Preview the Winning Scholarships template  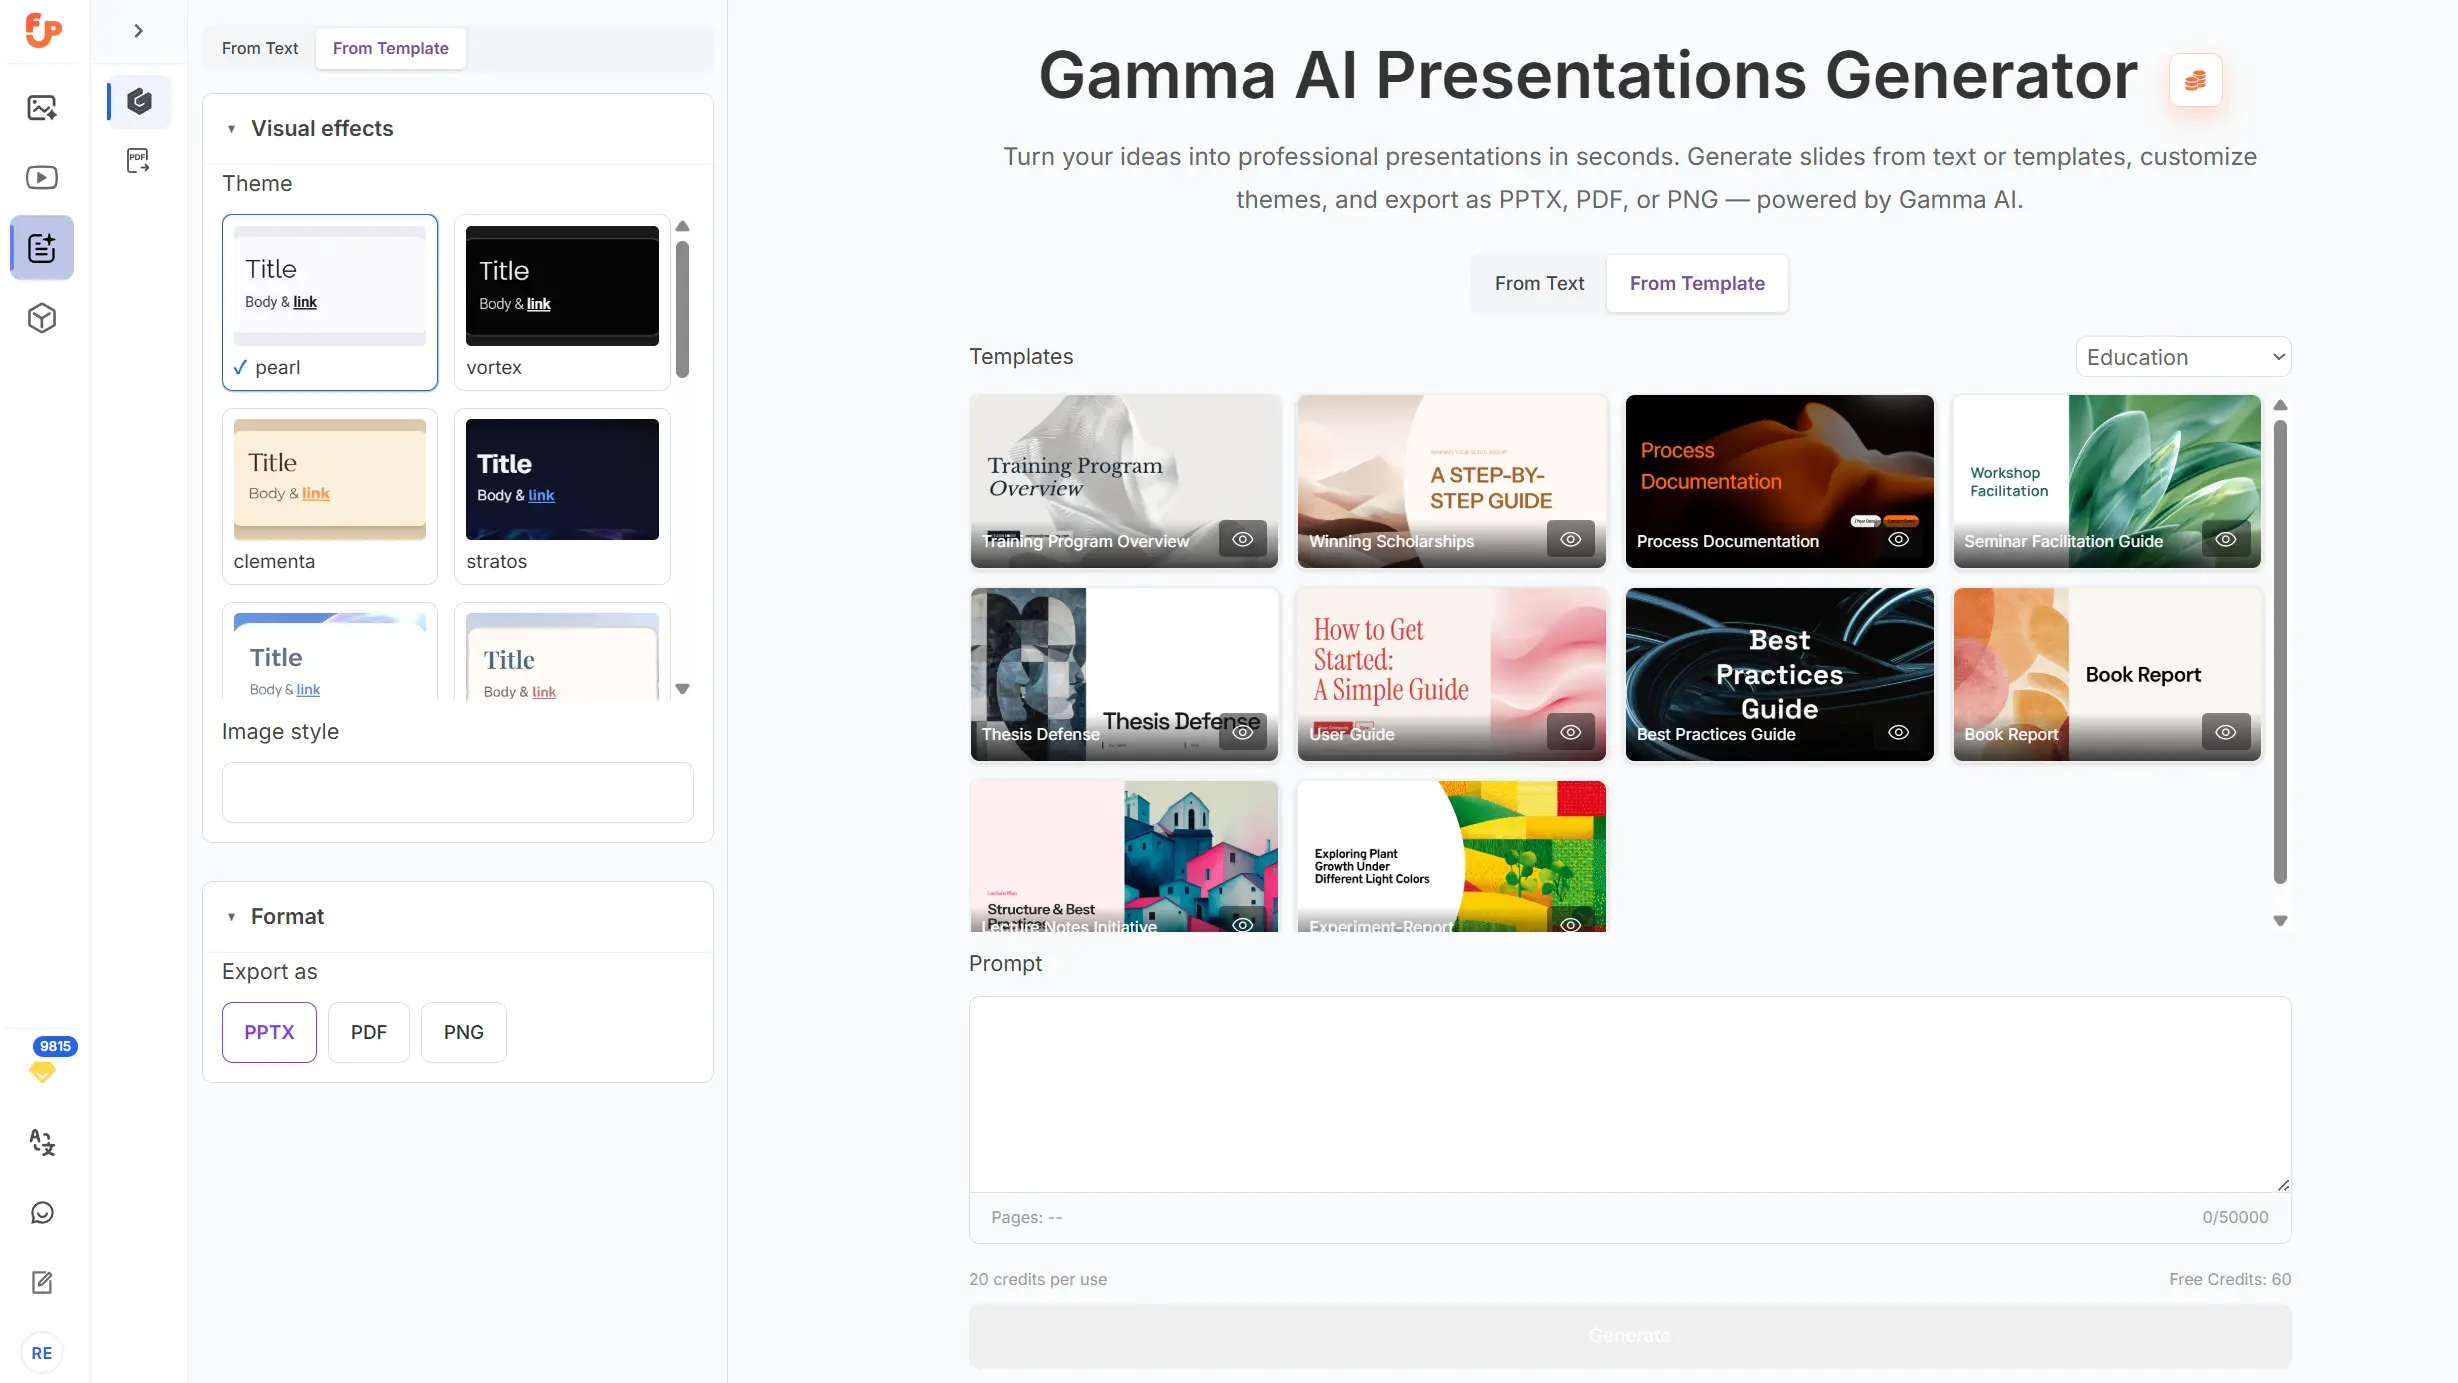click(1569, 539)
